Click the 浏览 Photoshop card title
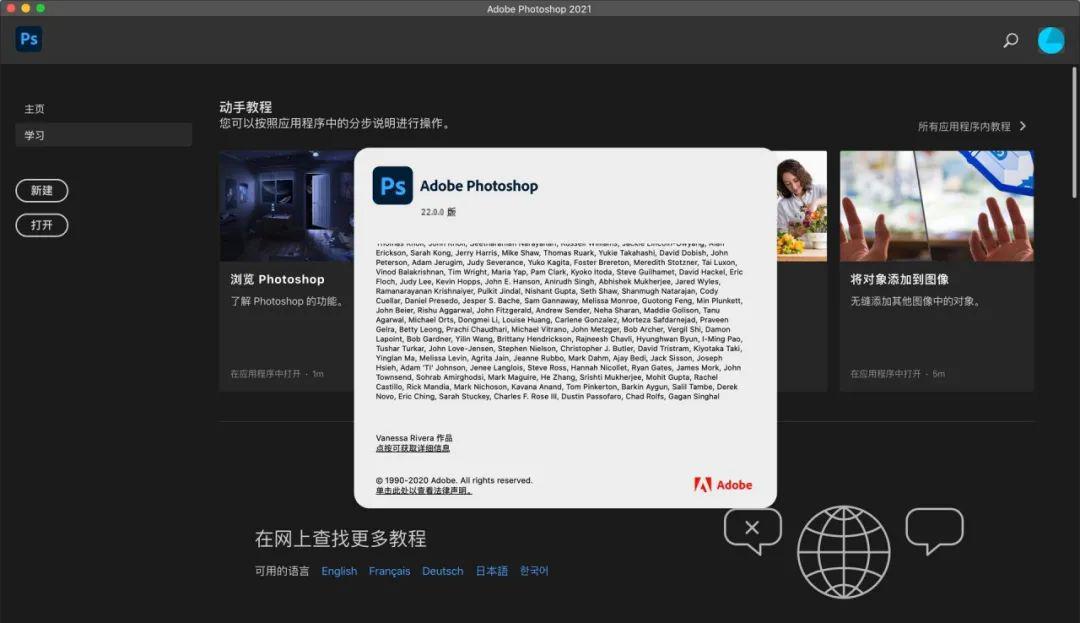The height and width of the screenshot is (623, 1080). (277, 279)
